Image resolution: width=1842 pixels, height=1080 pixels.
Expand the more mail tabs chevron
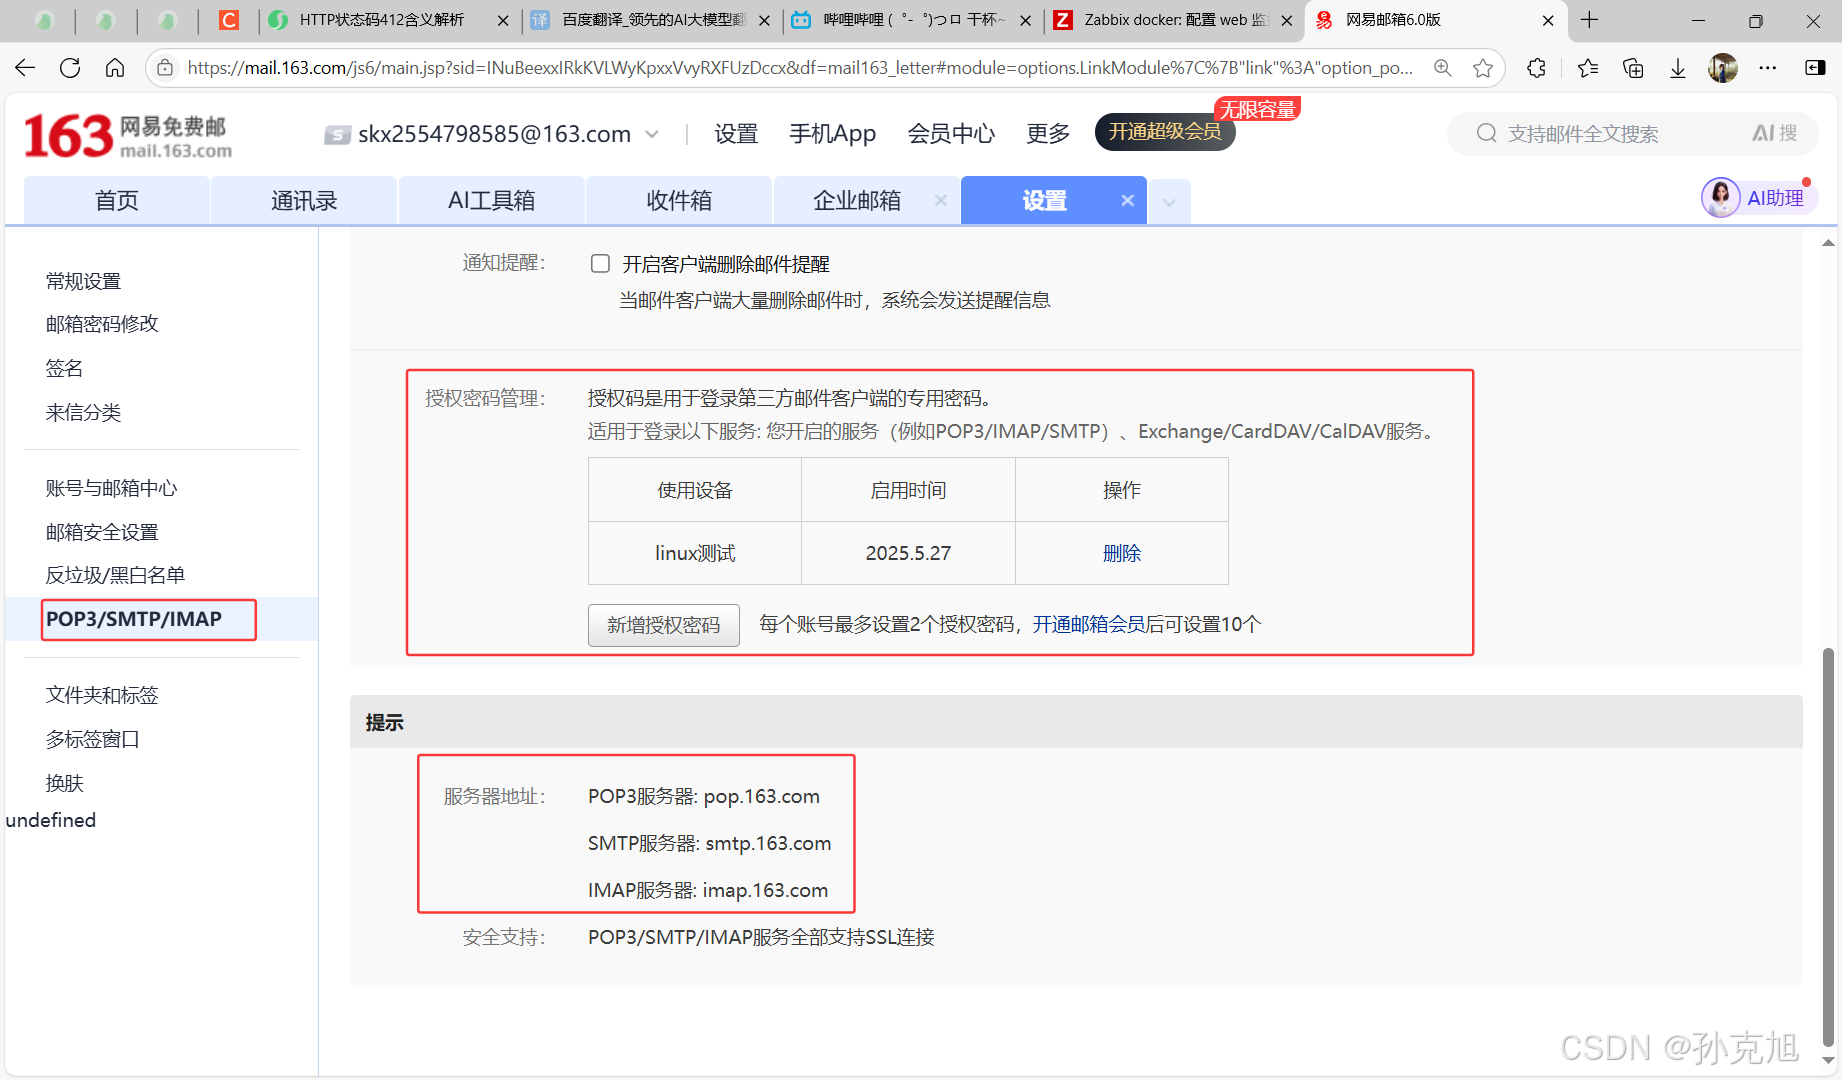(1169, 202)
